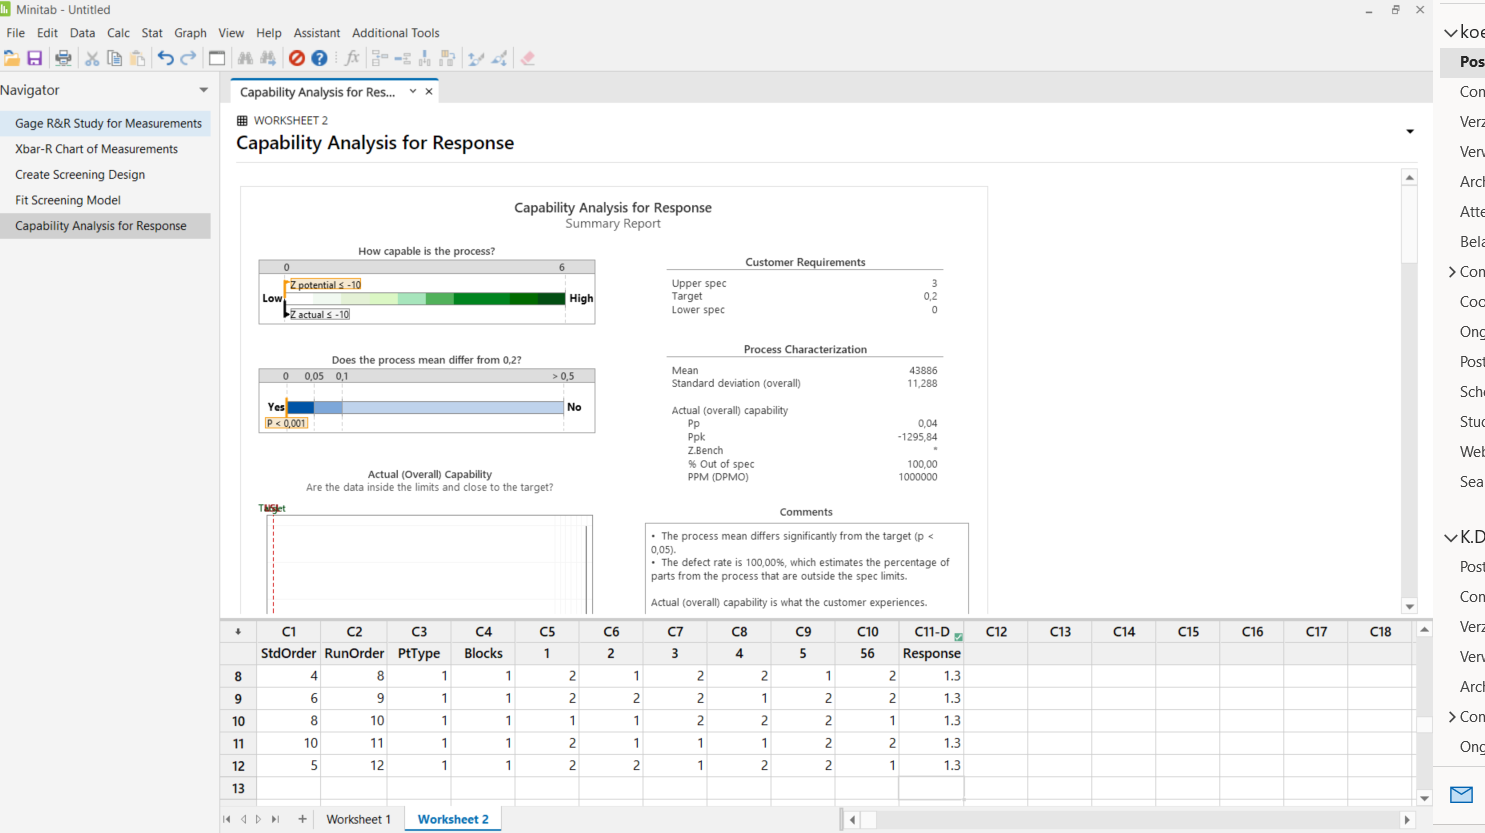
Task: Insert a formula using the fx icon
Action: 351,57
